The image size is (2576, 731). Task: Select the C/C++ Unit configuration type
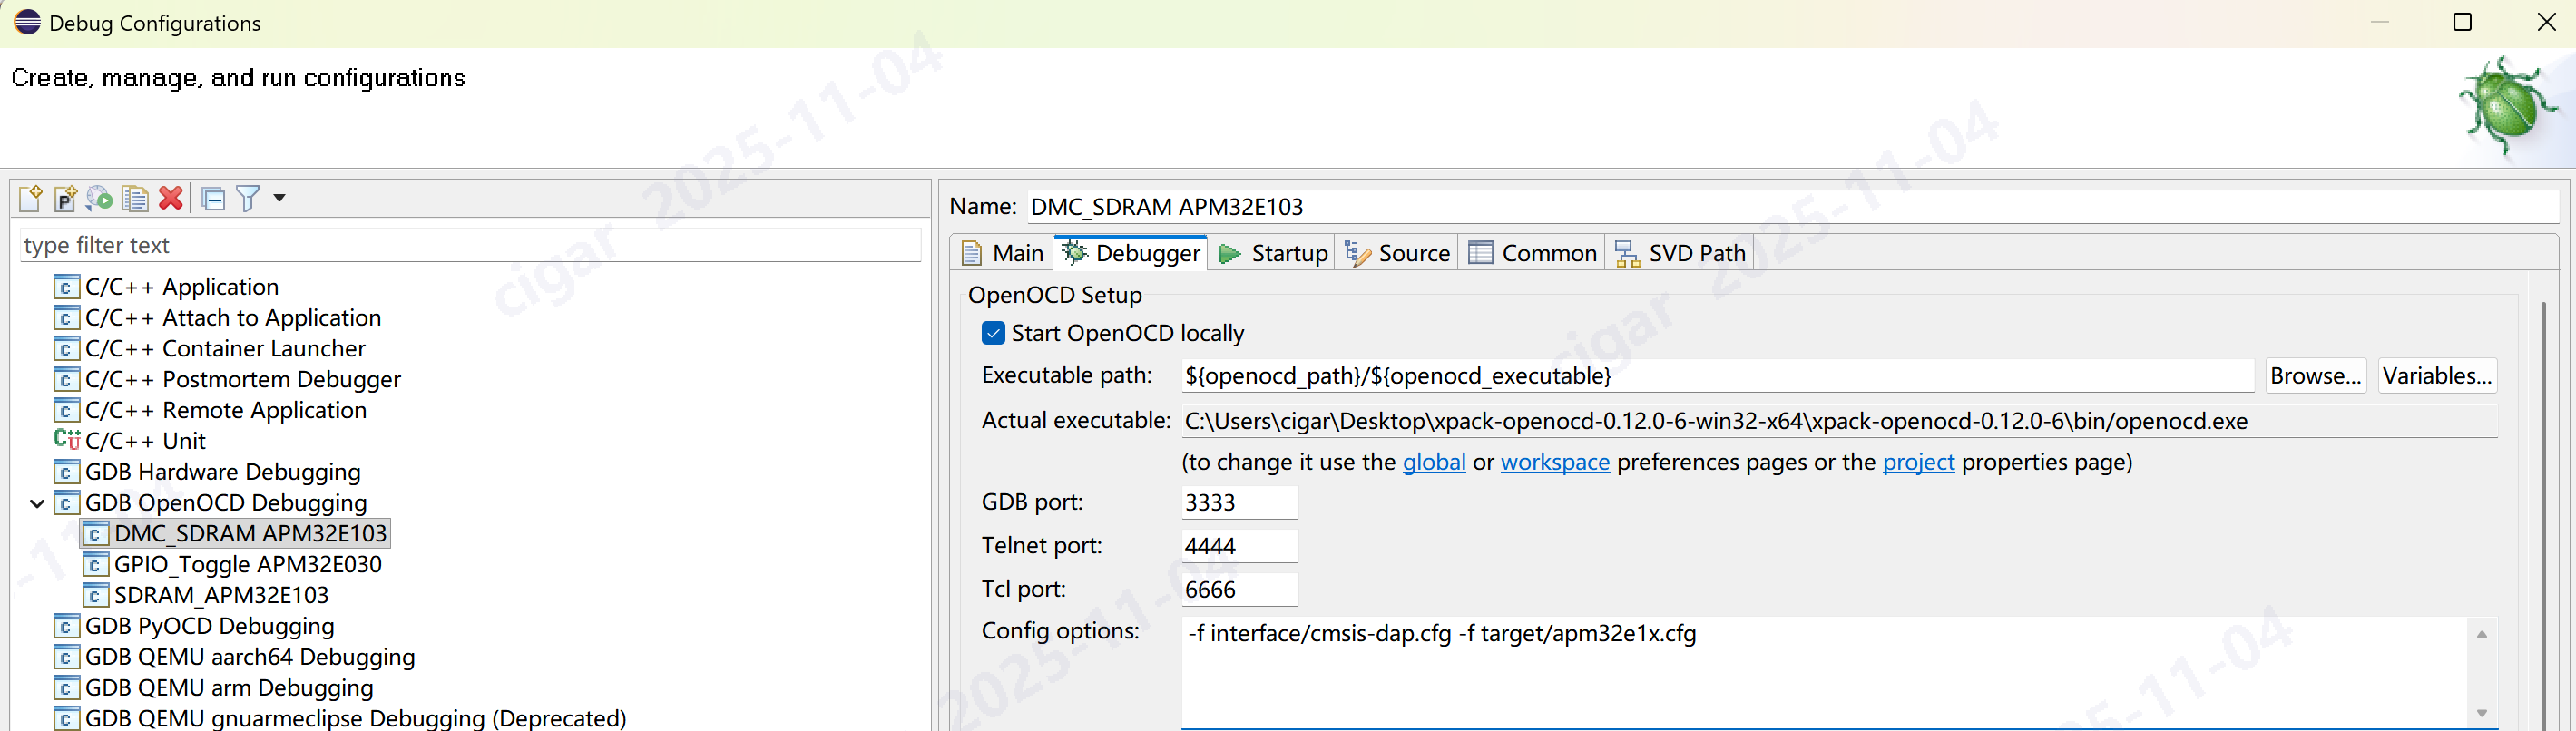coord(145,441)
